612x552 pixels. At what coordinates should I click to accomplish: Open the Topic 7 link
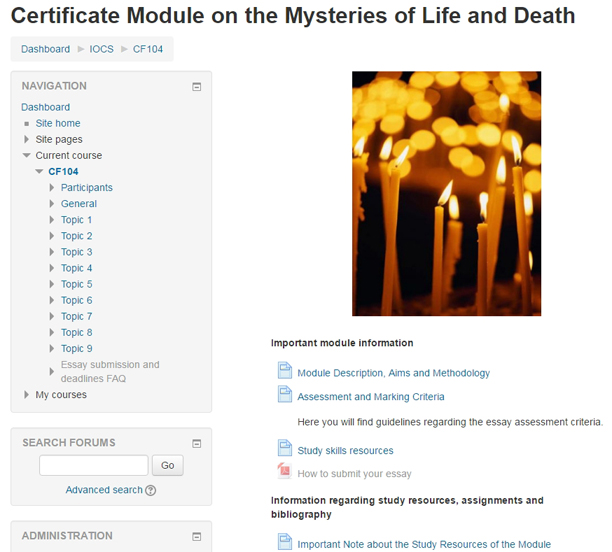[76, 316]
